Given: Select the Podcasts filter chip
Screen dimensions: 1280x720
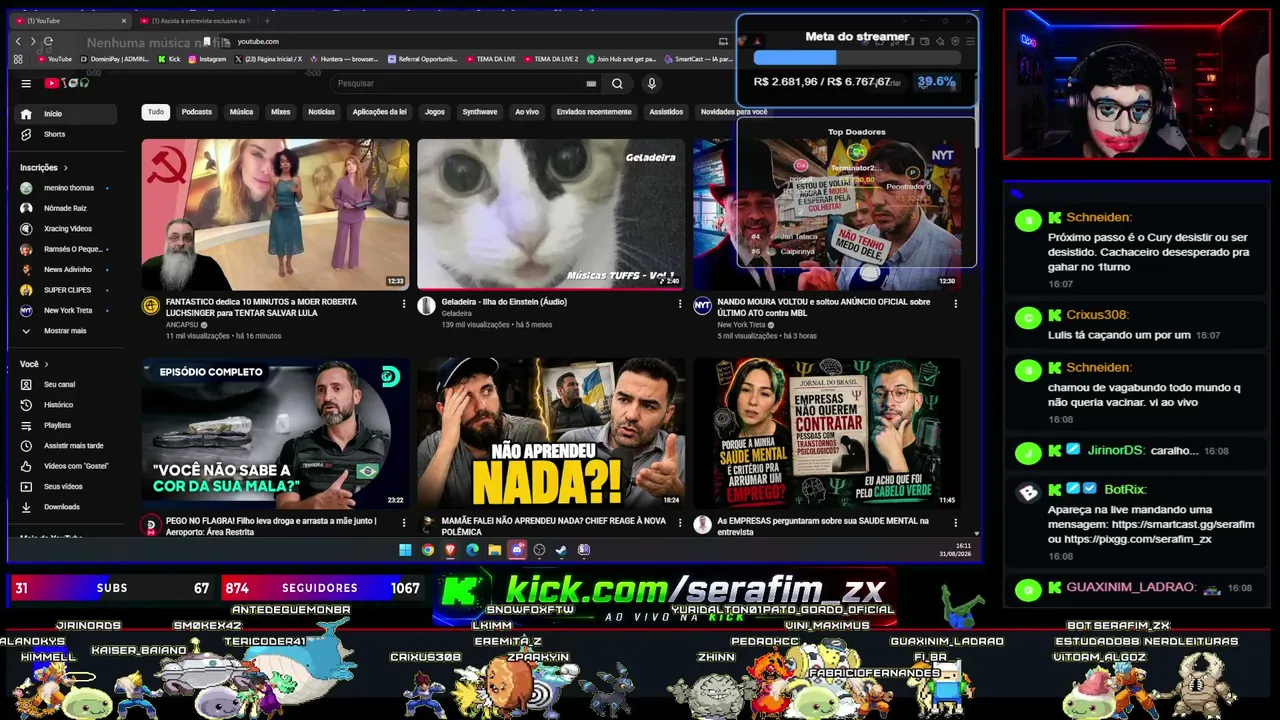Looking at the screenshot, I should pyautogui.click(x=197, y=112).
